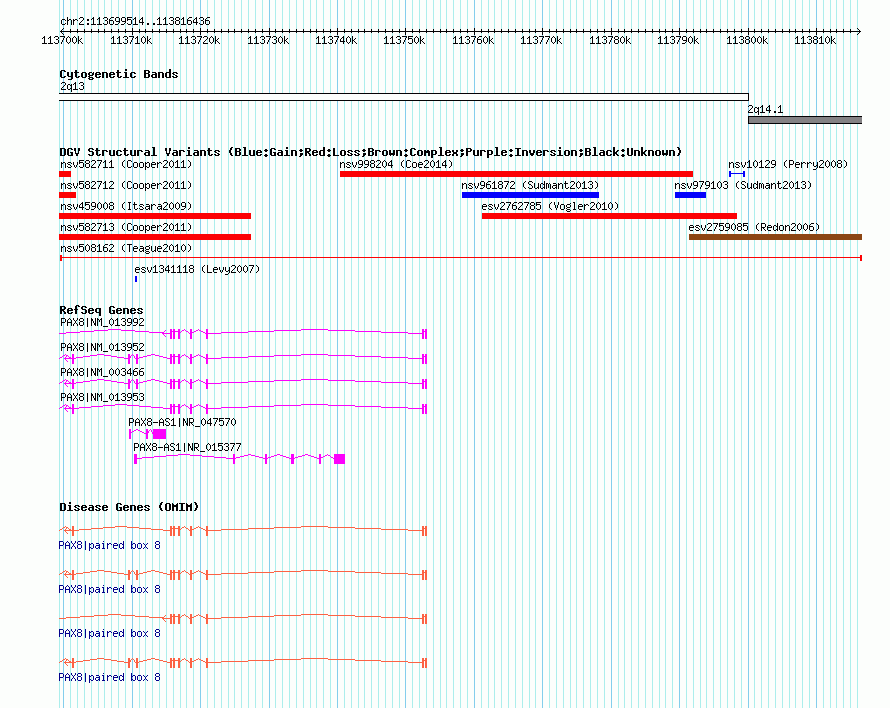Click the topmost orange OMIM PAX8 gene glyph

click(x=243, y=530)
